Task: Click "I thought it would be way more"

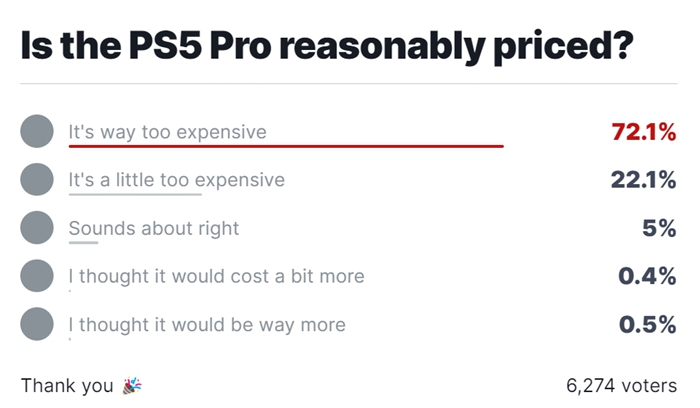Action: (x=207, y=324)
